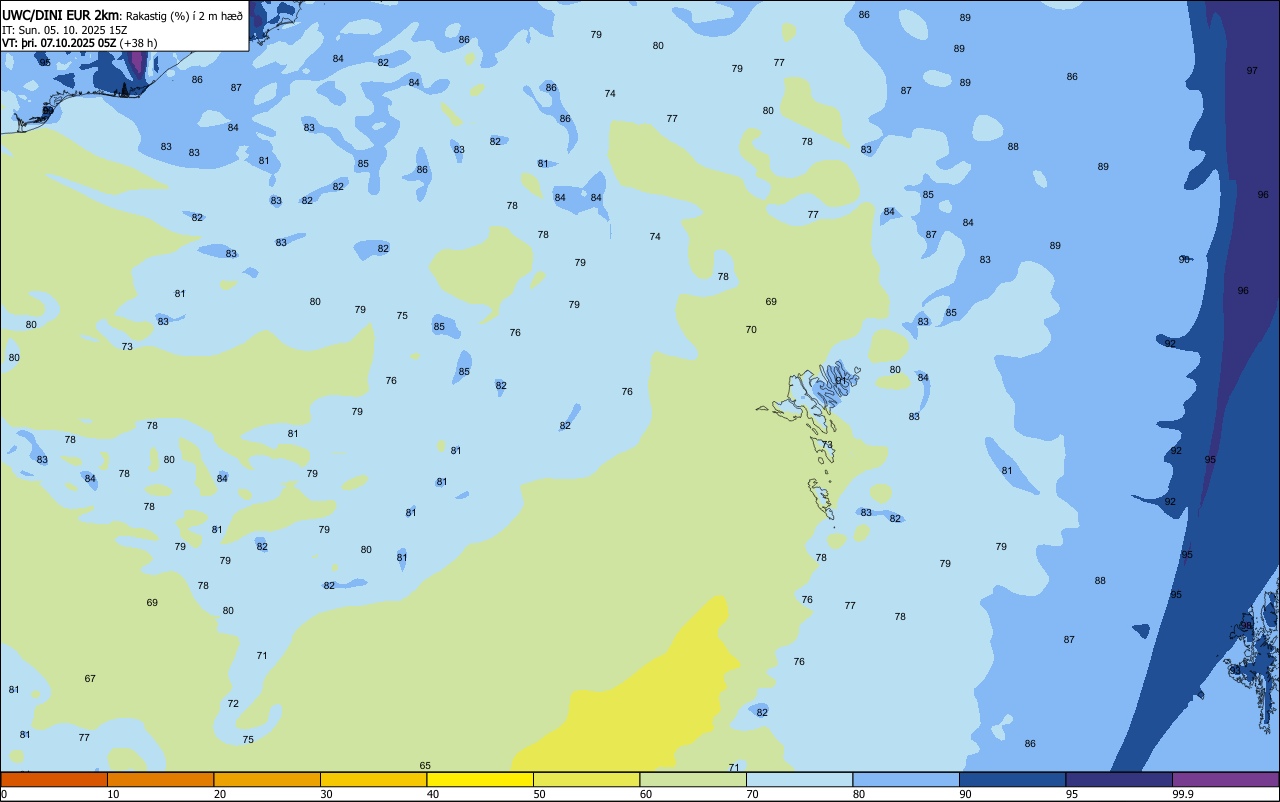
Task: Click the 0–10 dark orange legend swatch
Action: point(54,779)
